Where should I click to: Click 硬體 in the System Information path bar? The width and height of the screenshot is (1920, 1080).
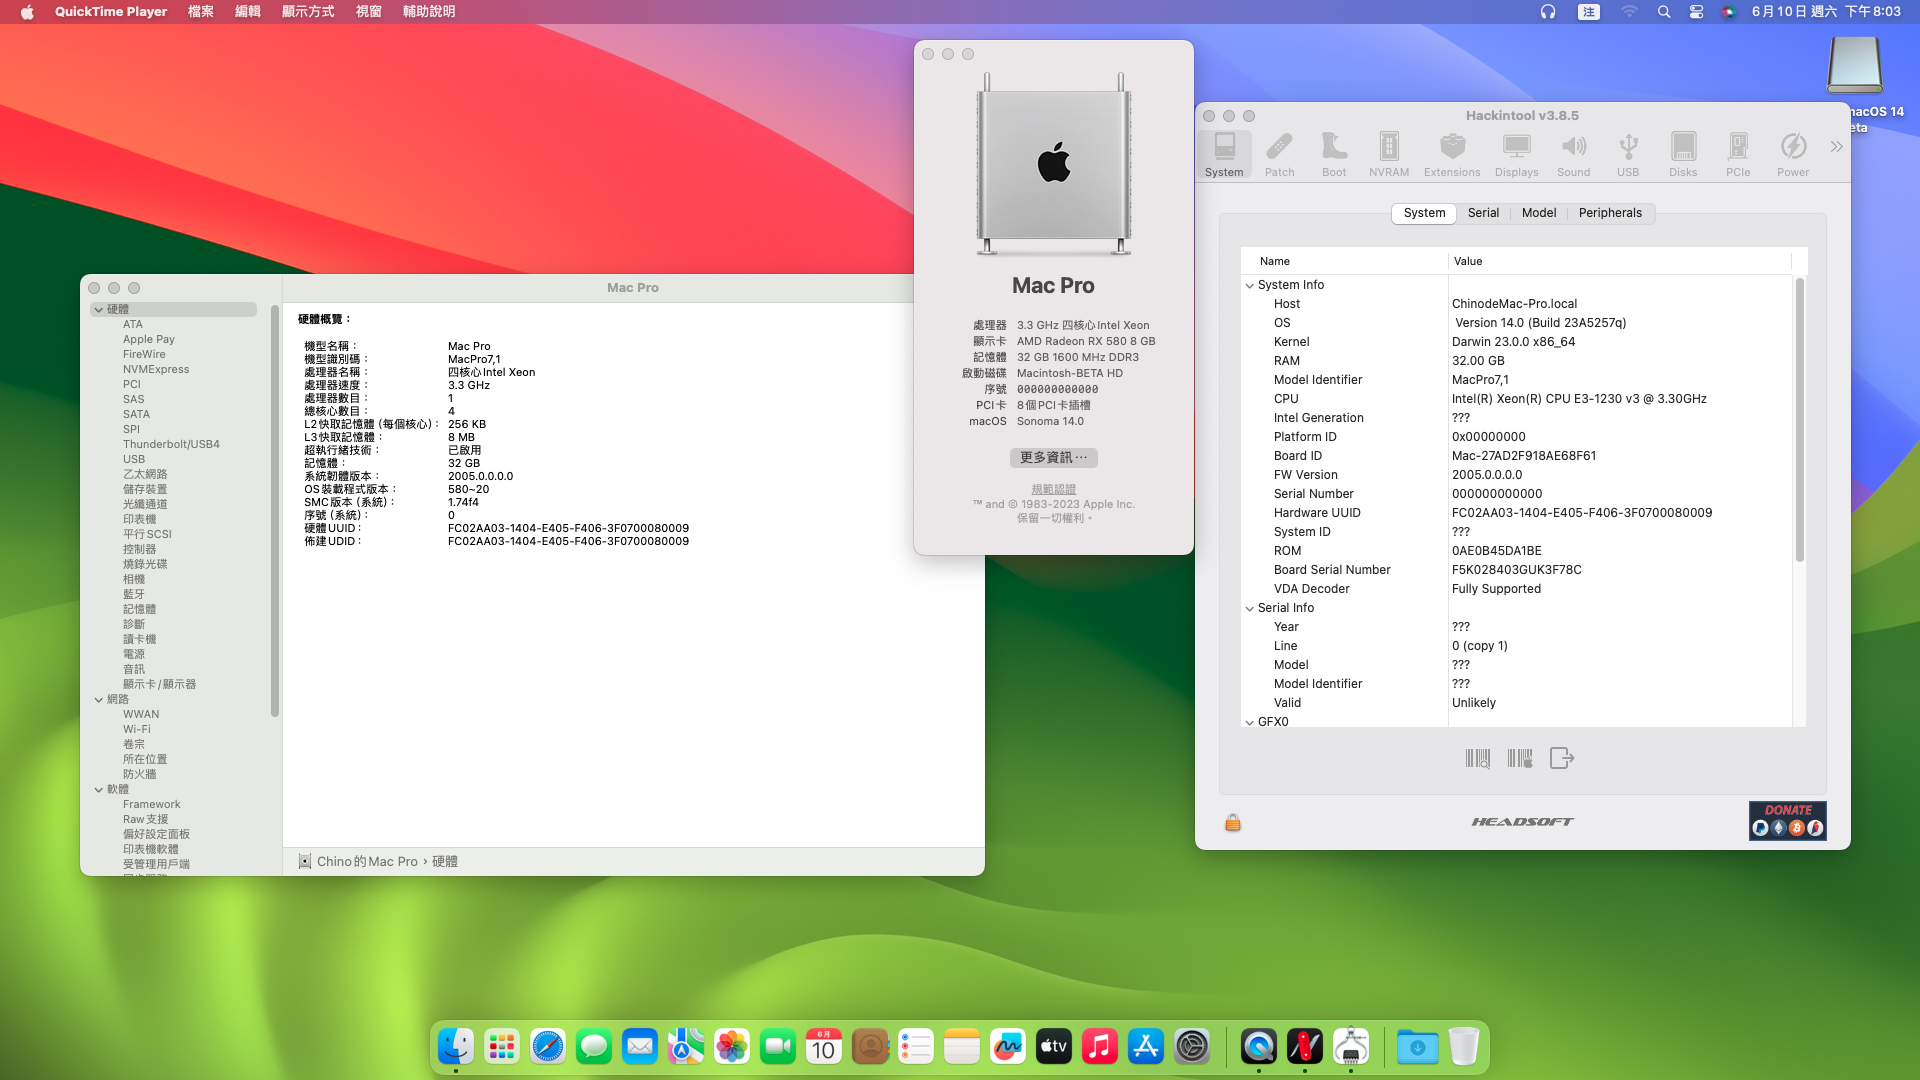click(x=445, y=862)
